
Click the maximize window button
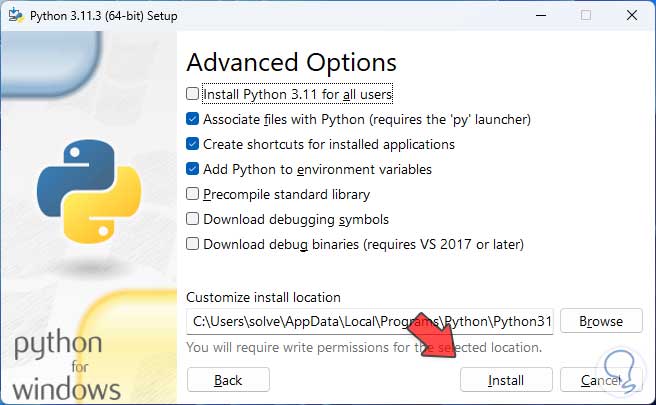point(586,15)
